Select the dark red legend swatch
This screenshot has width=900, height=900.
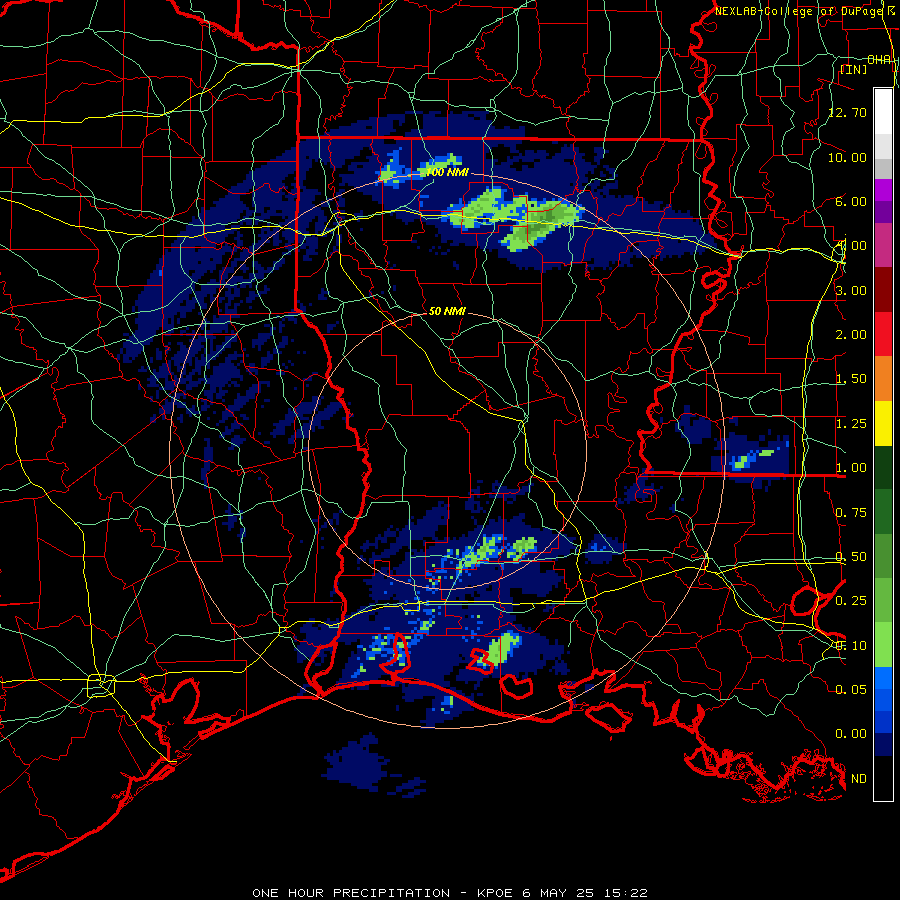[x=883, y=290]
